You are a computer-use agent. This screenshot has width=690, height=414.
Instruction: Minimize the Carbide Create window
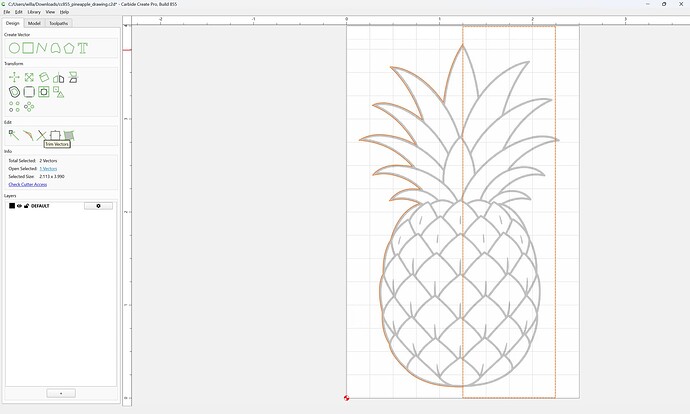pyautogui.click(x=648, y=4)
